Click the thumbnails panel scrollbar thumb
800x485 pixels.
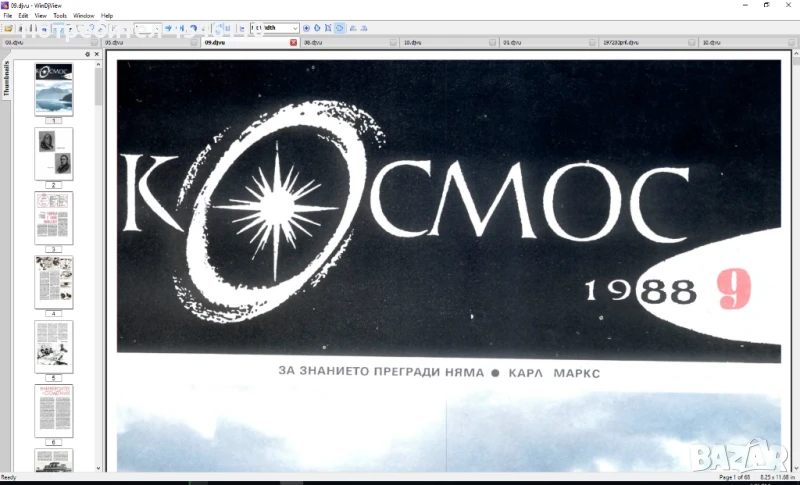tap(98, 87)
